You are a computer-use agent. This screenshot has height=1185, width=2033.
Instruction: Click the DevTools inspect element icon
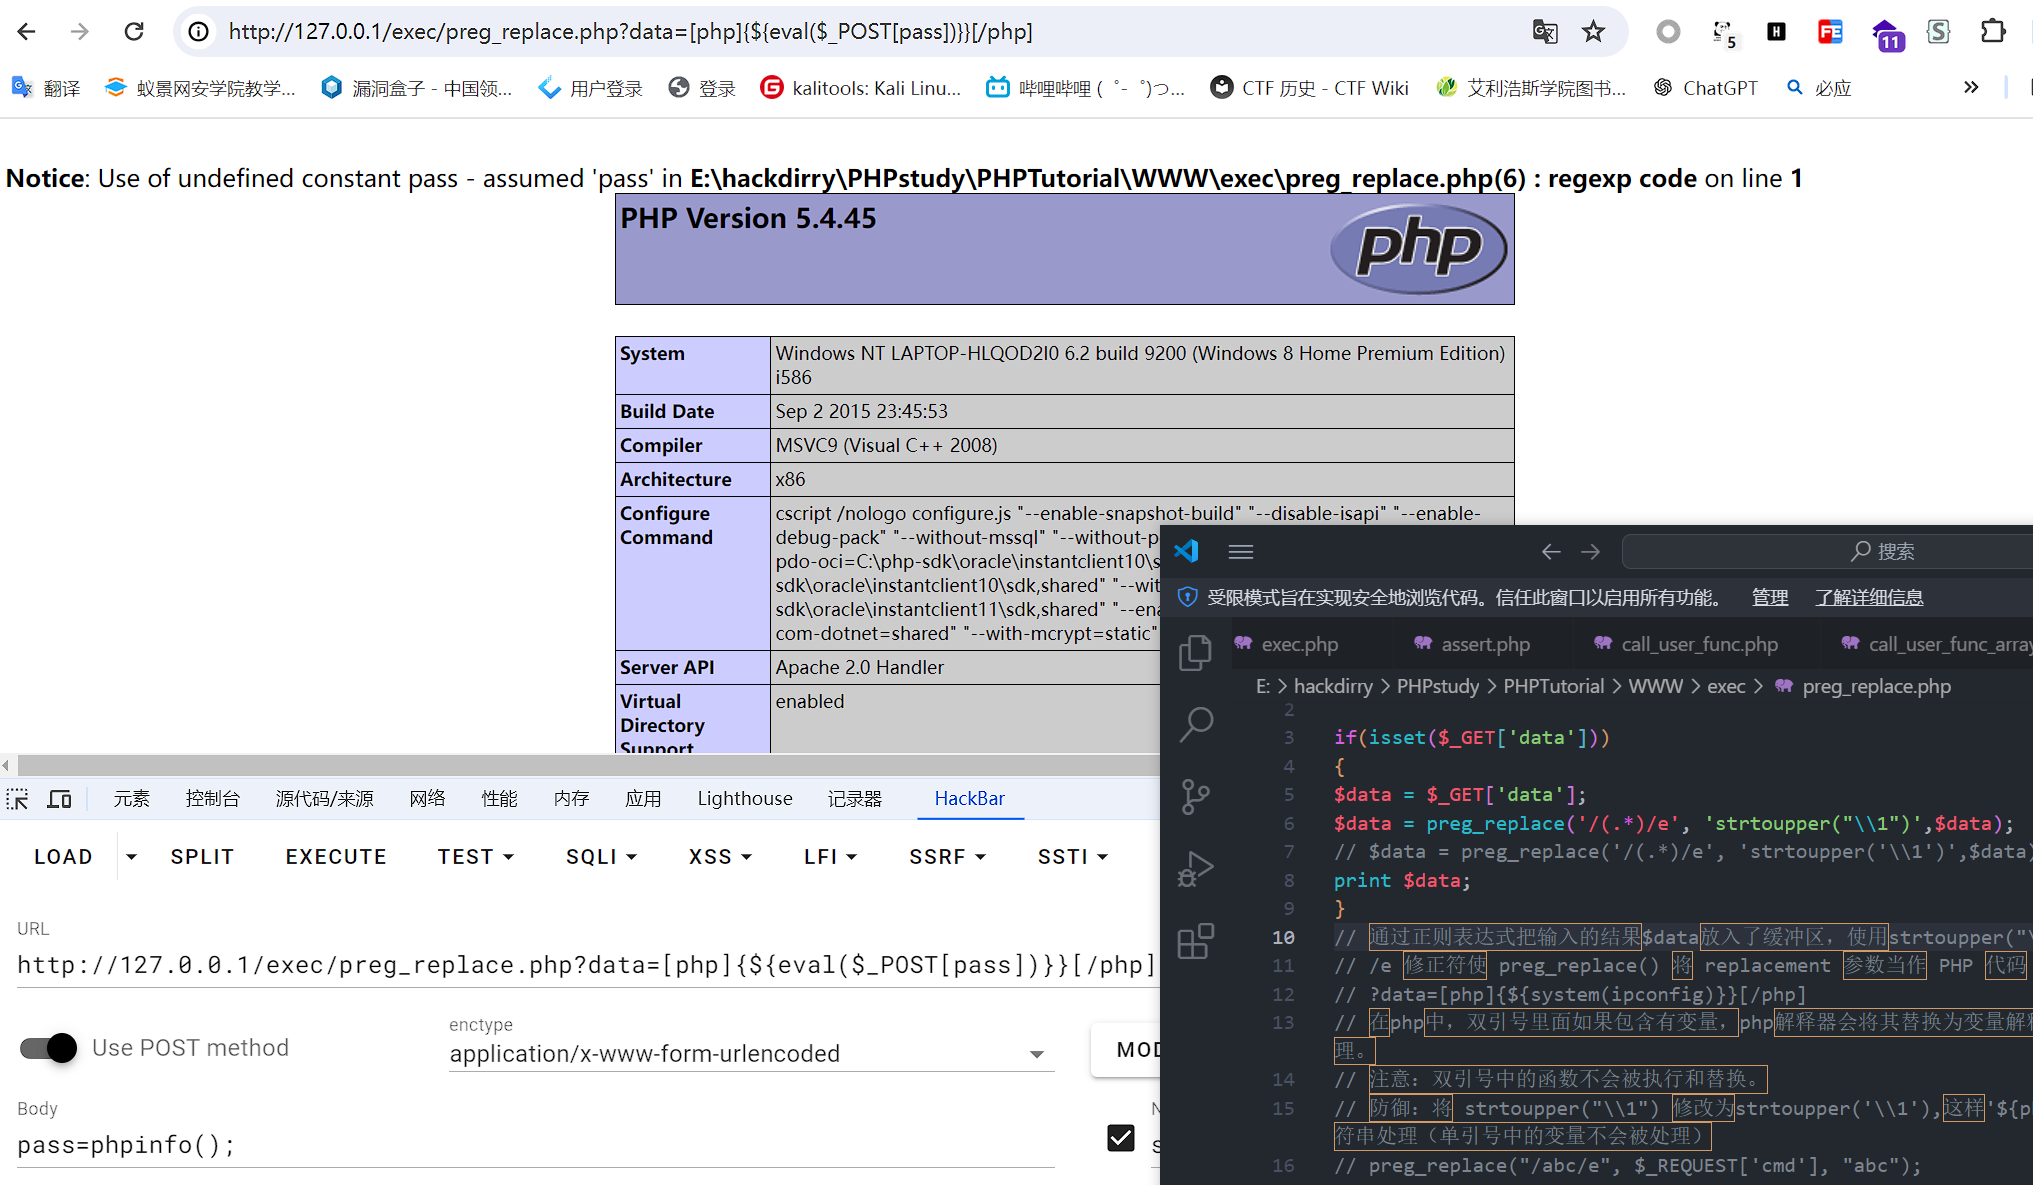click(x=18, y=799)
